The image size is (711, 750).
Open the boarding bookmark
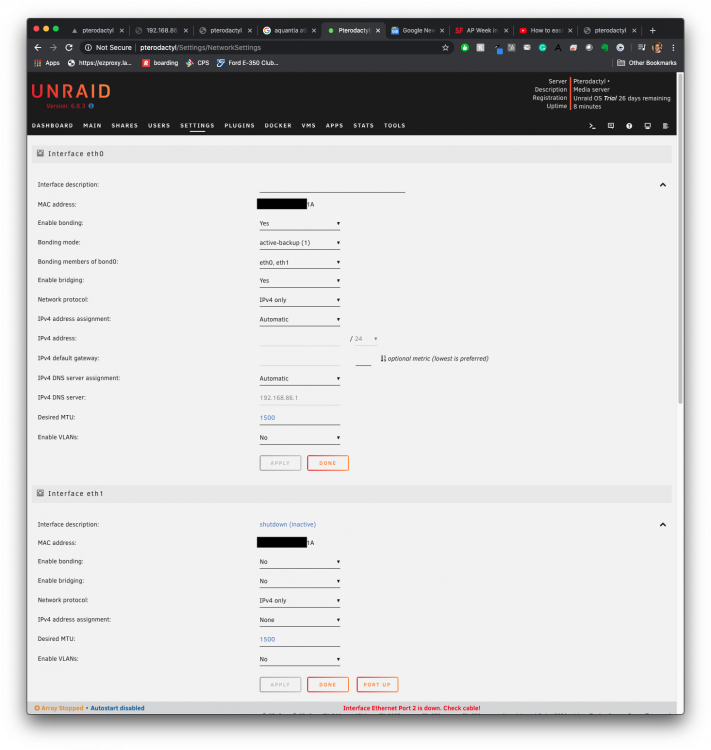click(160, 63)
